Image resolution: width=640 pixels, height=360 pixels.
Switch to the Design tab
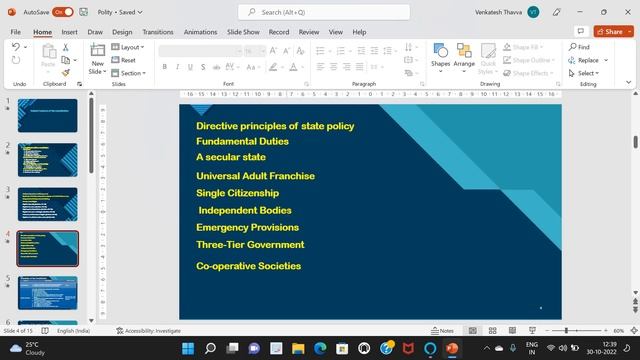tap(122, 32)
